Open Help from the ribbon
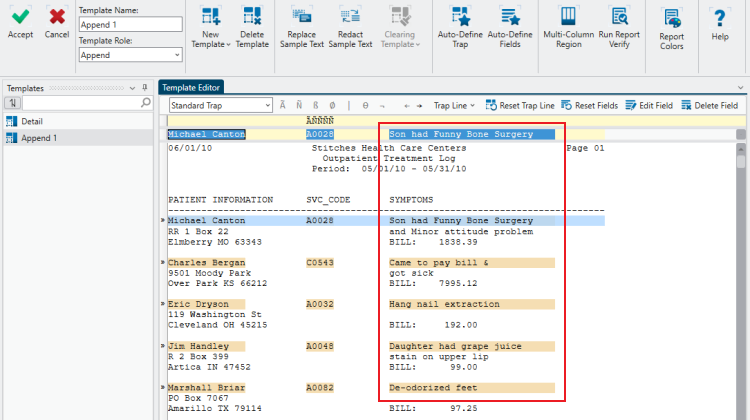The width and height of the screenshot is (750, 420). coord(719,20)
